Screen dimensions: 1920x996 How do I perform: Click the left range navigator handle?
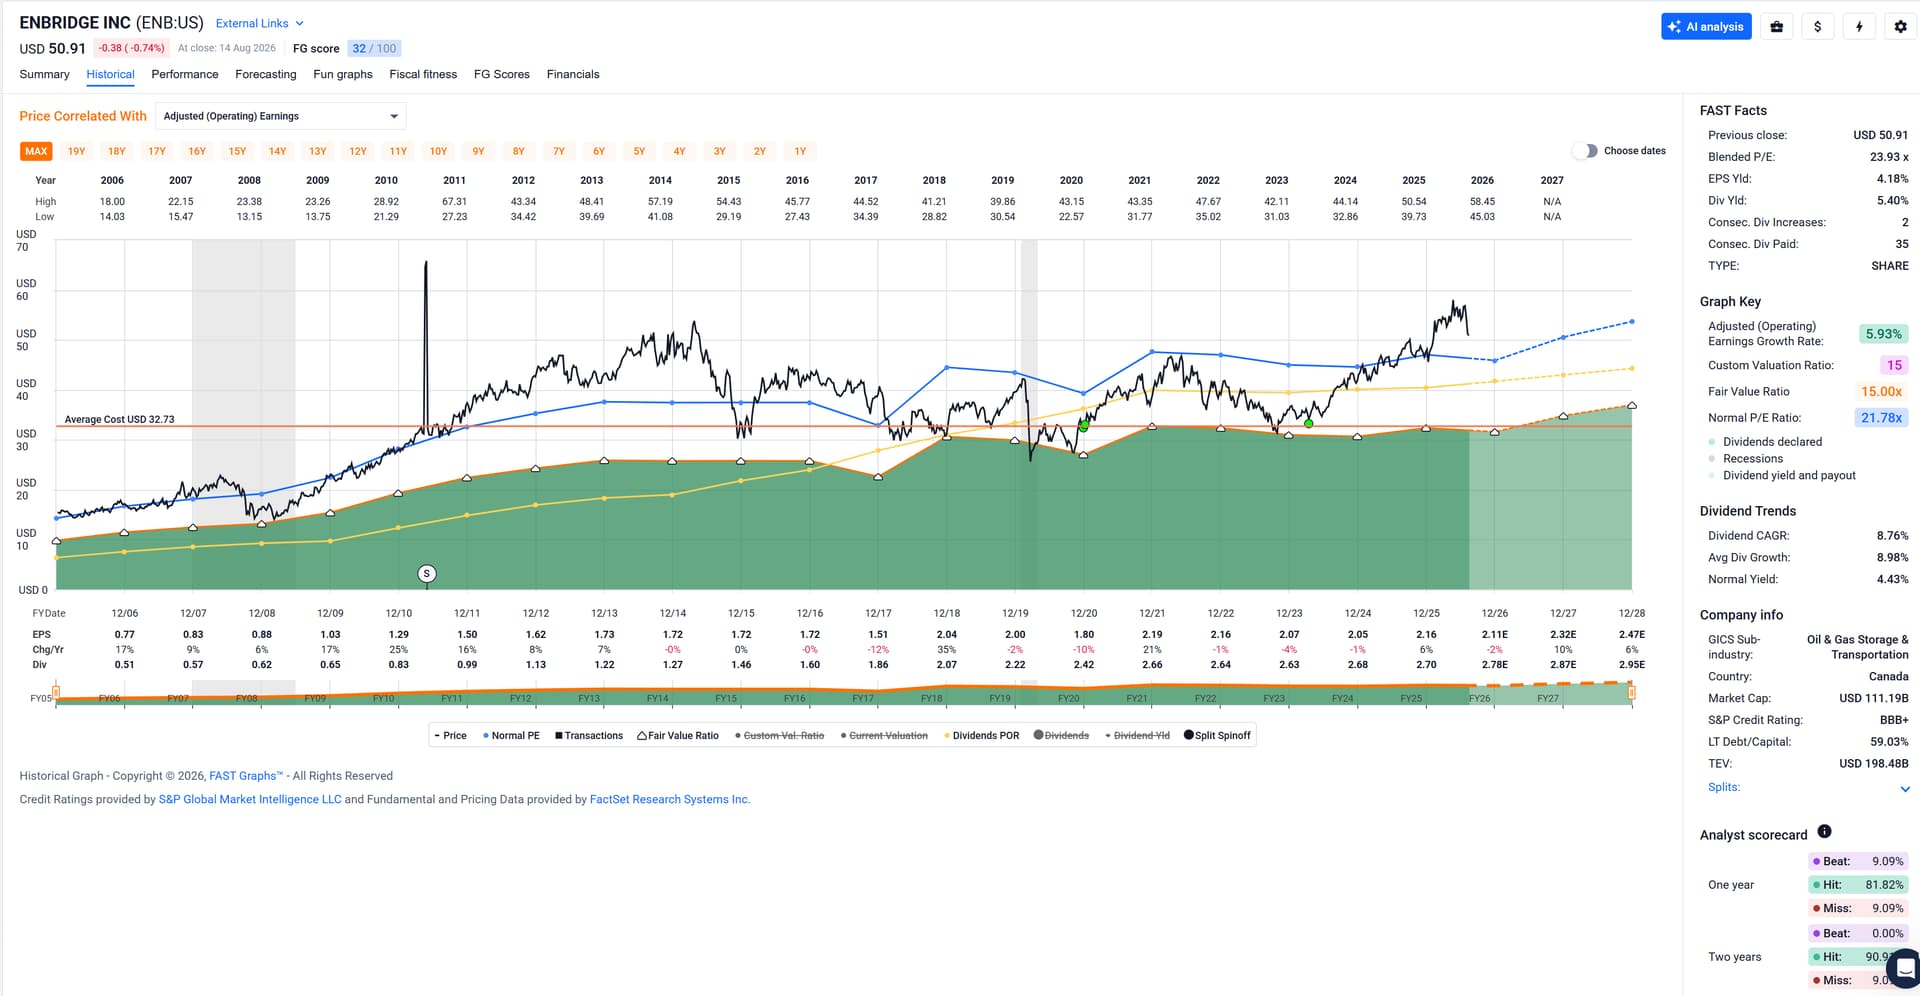point(56,692)
